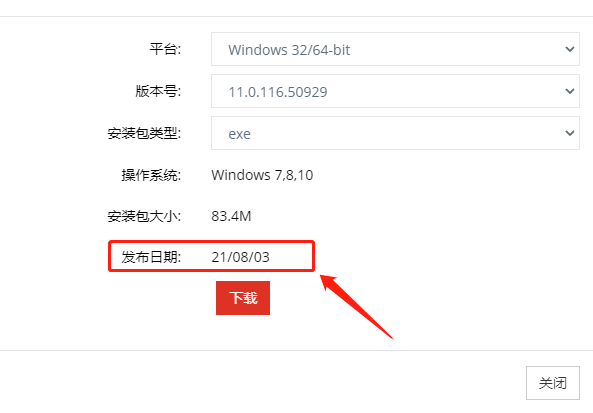Click the 关闭 close button
593x413 pixels.
(553, 383)
